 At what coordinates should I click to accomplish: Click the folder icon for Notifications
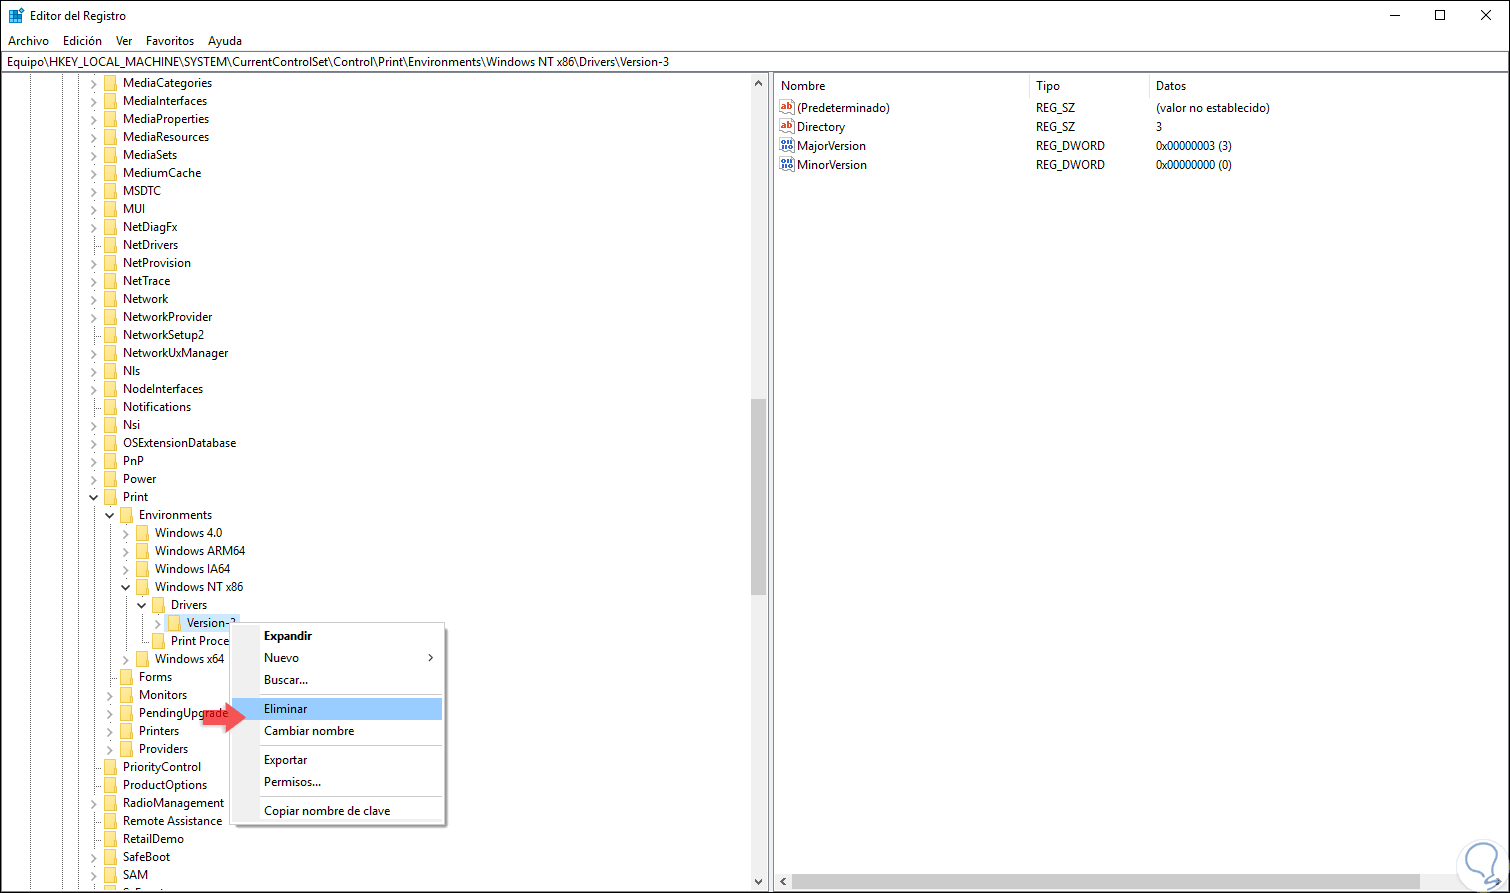point(110,407)
